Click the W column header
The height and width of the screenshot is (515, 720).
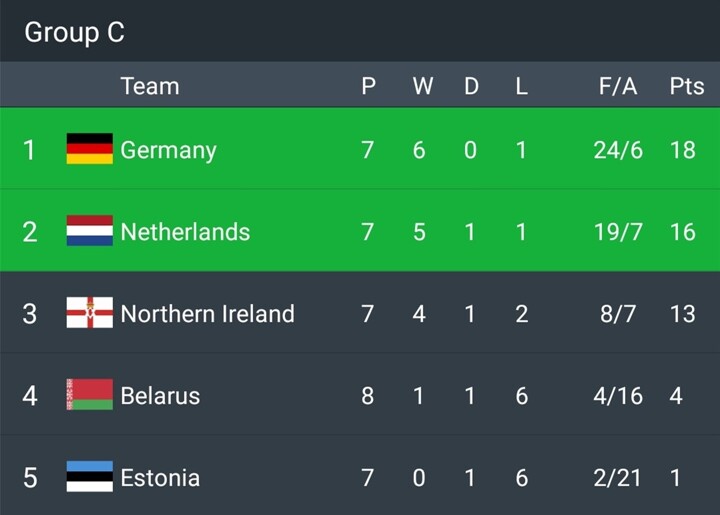point(423,86)
